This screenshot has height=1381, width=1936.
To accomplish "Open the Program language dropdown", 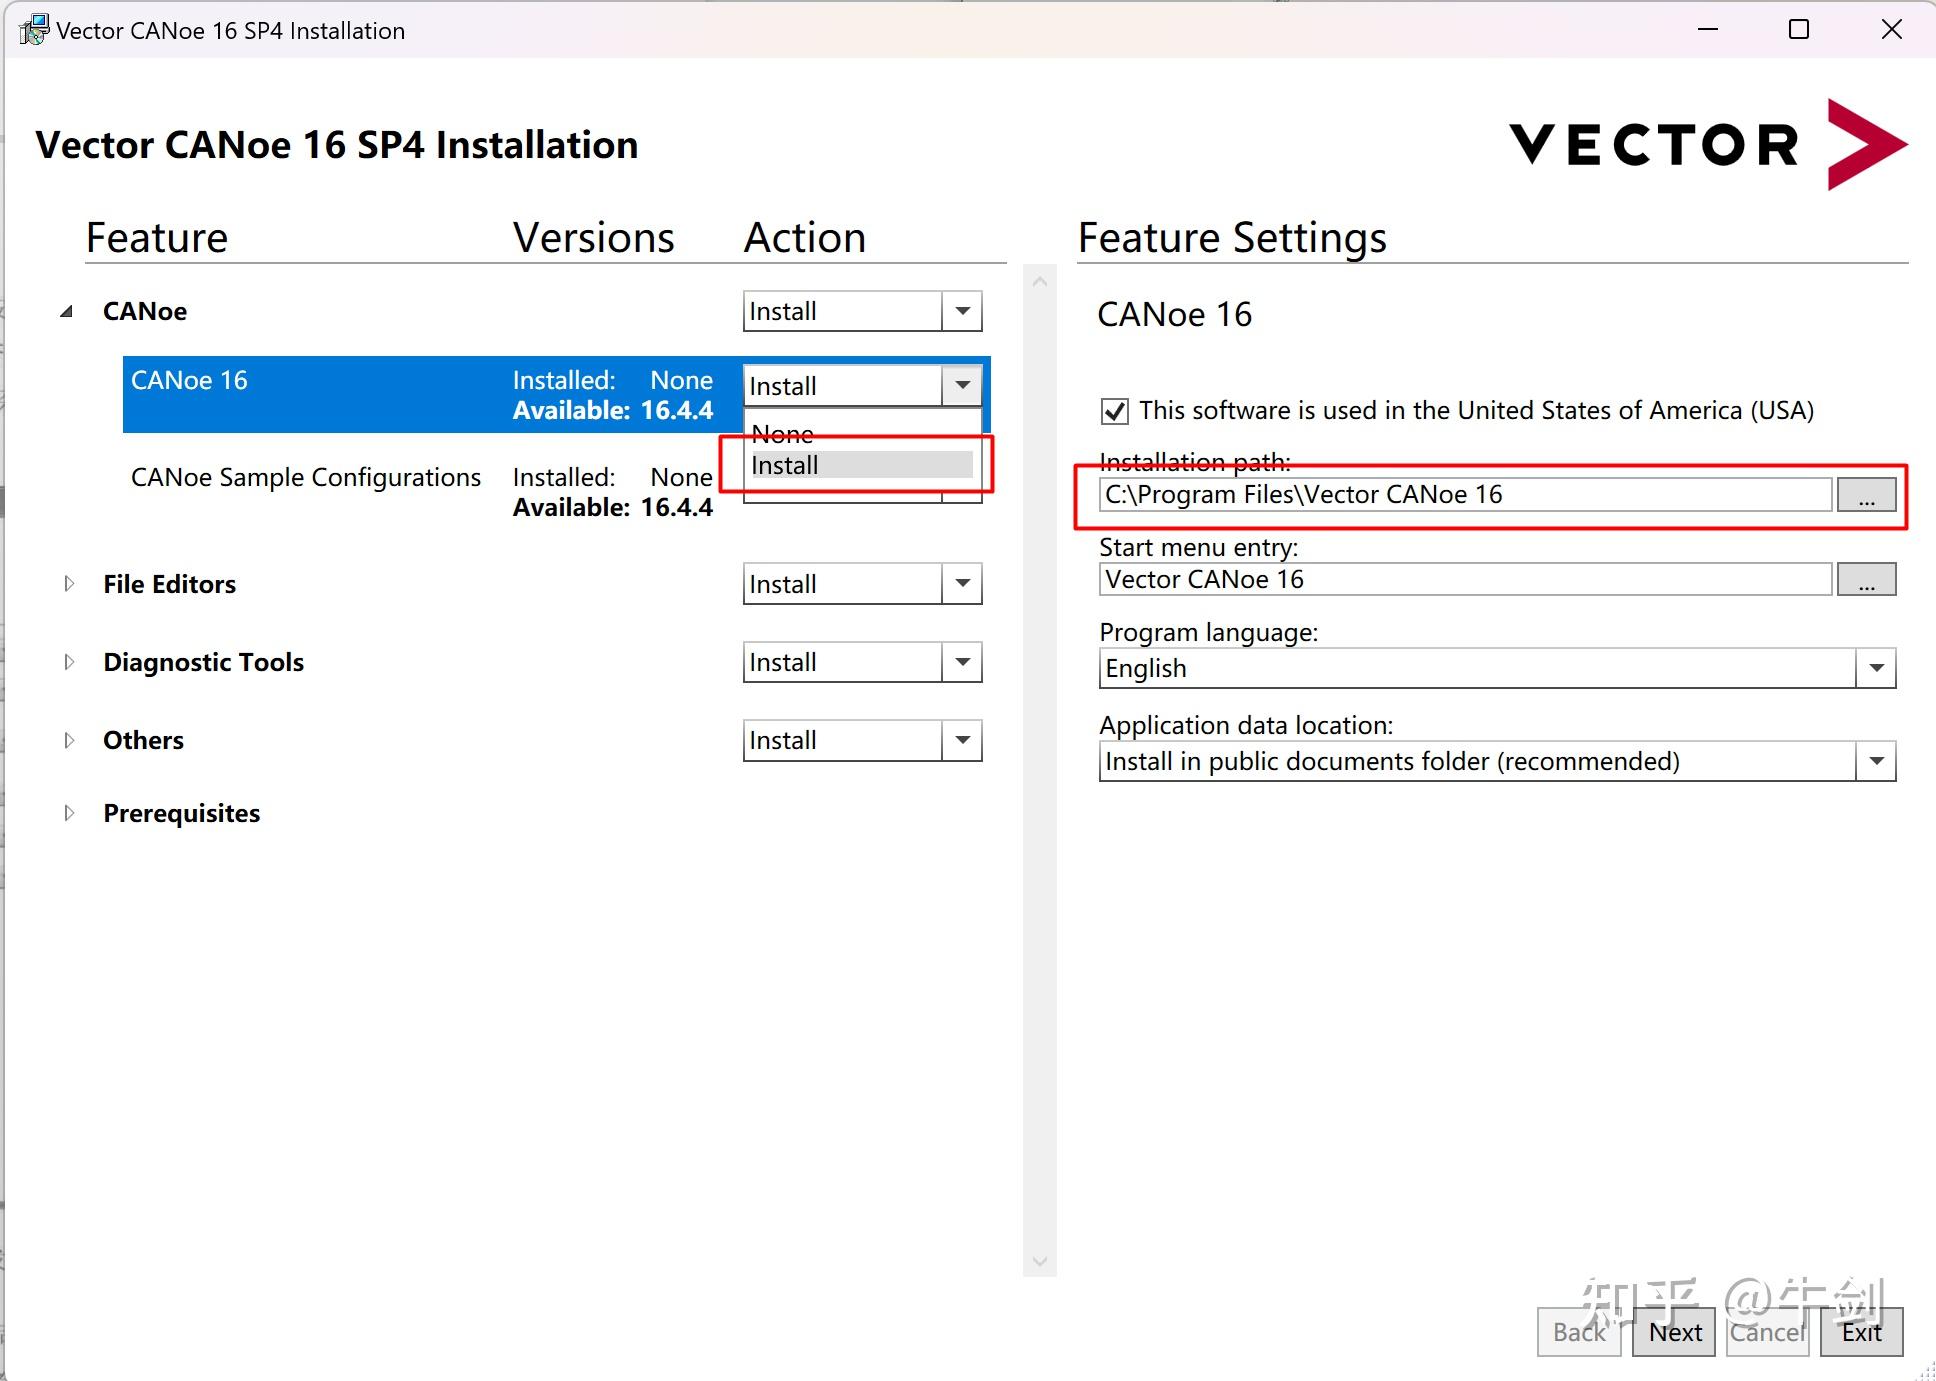I will (1875, 668).
